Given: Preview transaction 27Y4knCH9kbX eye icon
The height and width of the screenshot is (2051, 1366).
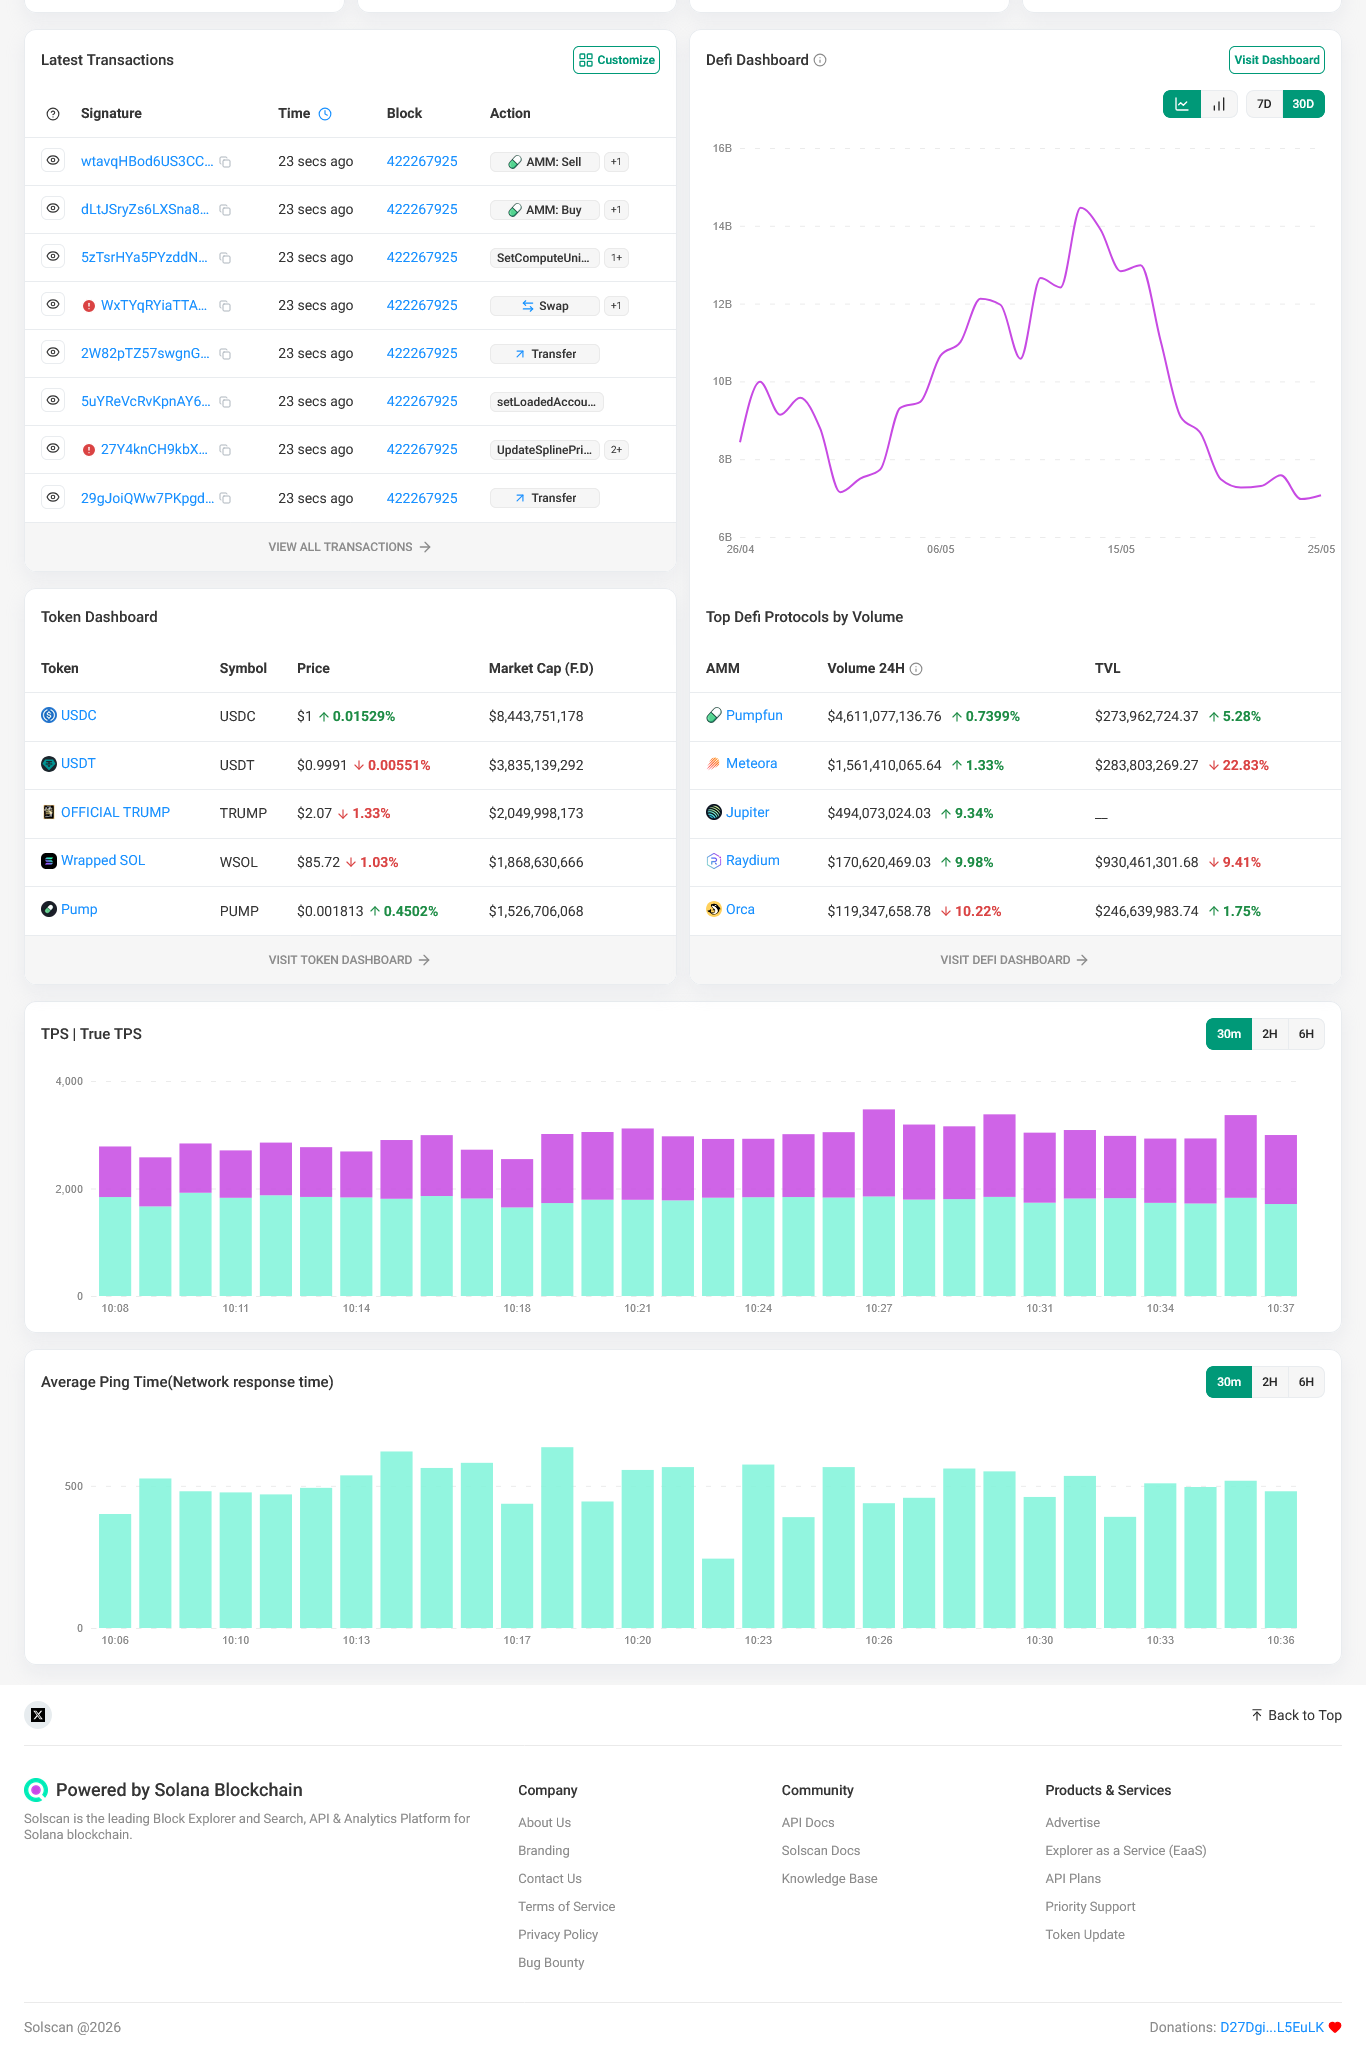Looking at the screenshot, I should (53, 448).
